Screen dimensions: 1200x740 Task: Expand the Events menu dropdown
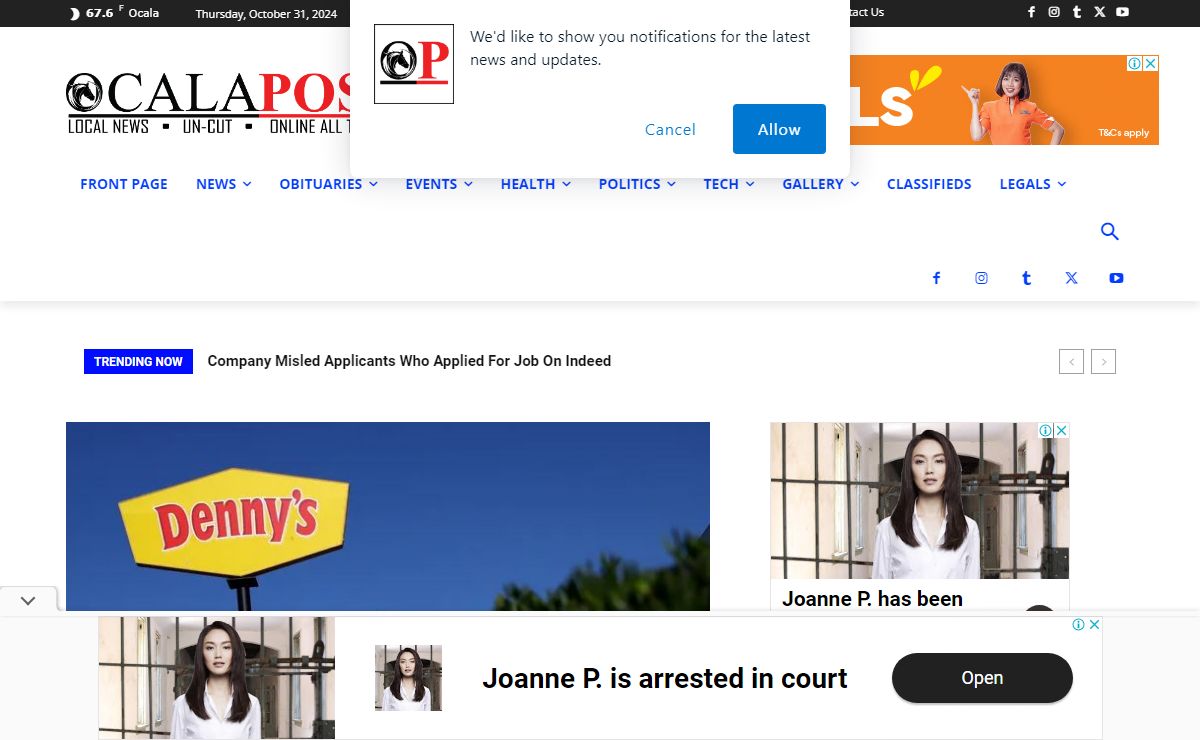pos(439,184)
